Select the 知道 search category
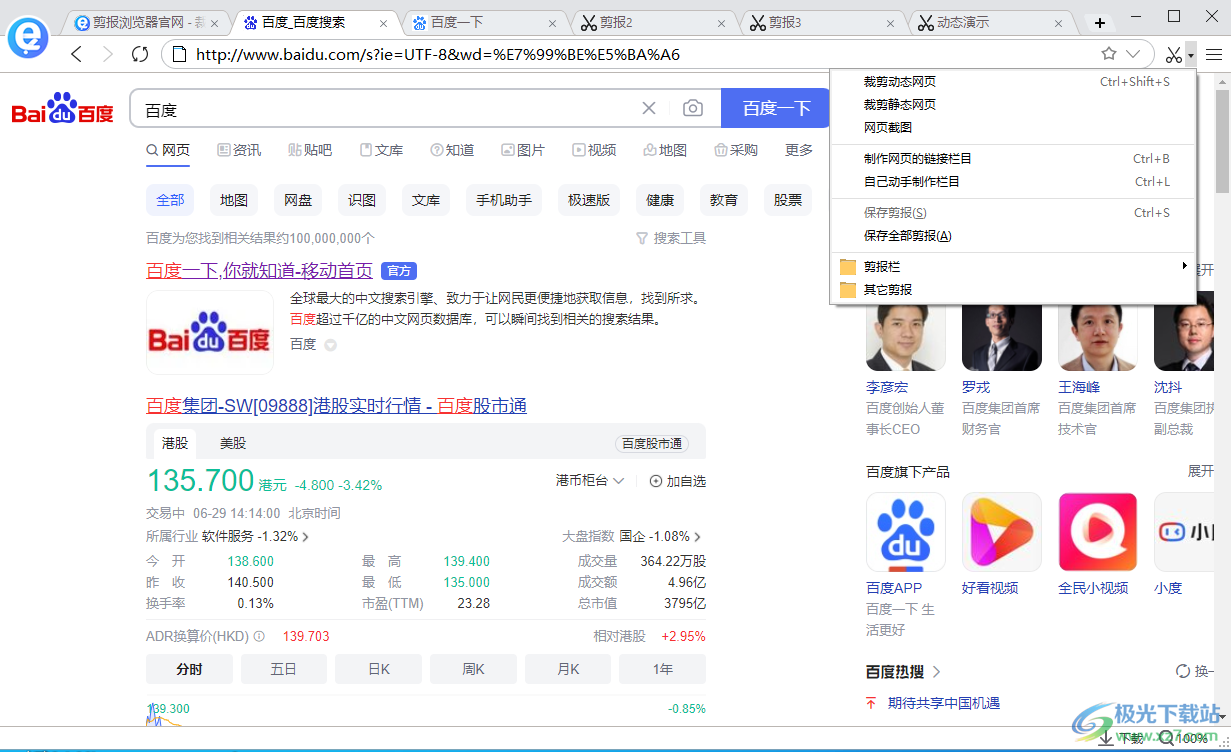Image resolution: width=1231 pixels, height=752 pixels. [452, 150]
